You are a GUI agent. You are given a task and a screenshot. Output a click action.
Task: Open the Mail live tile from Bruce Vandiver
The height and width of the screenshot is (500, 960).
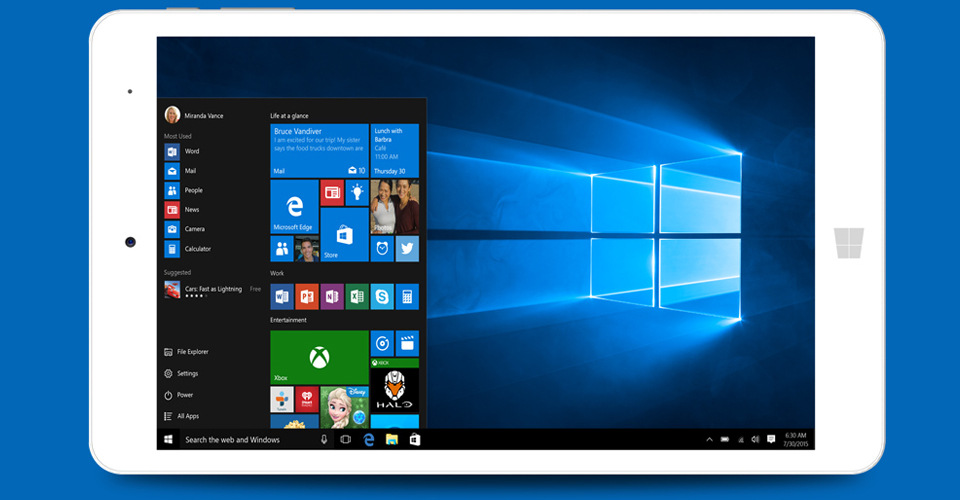point(320,151)
